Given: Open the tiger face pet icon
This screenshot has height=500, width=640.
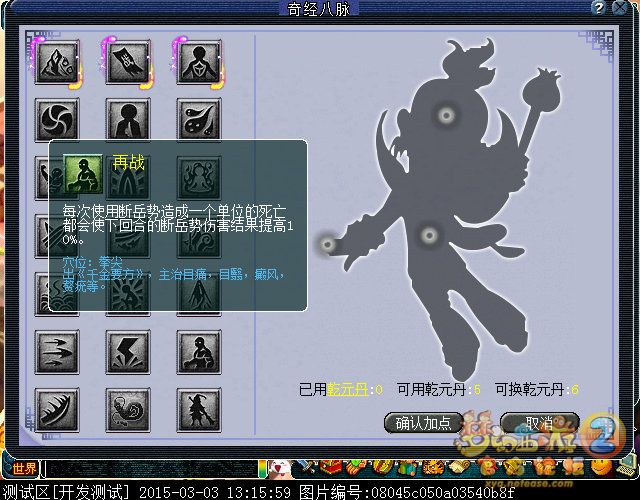Looking at the screenshot, I should click(432, 469).
